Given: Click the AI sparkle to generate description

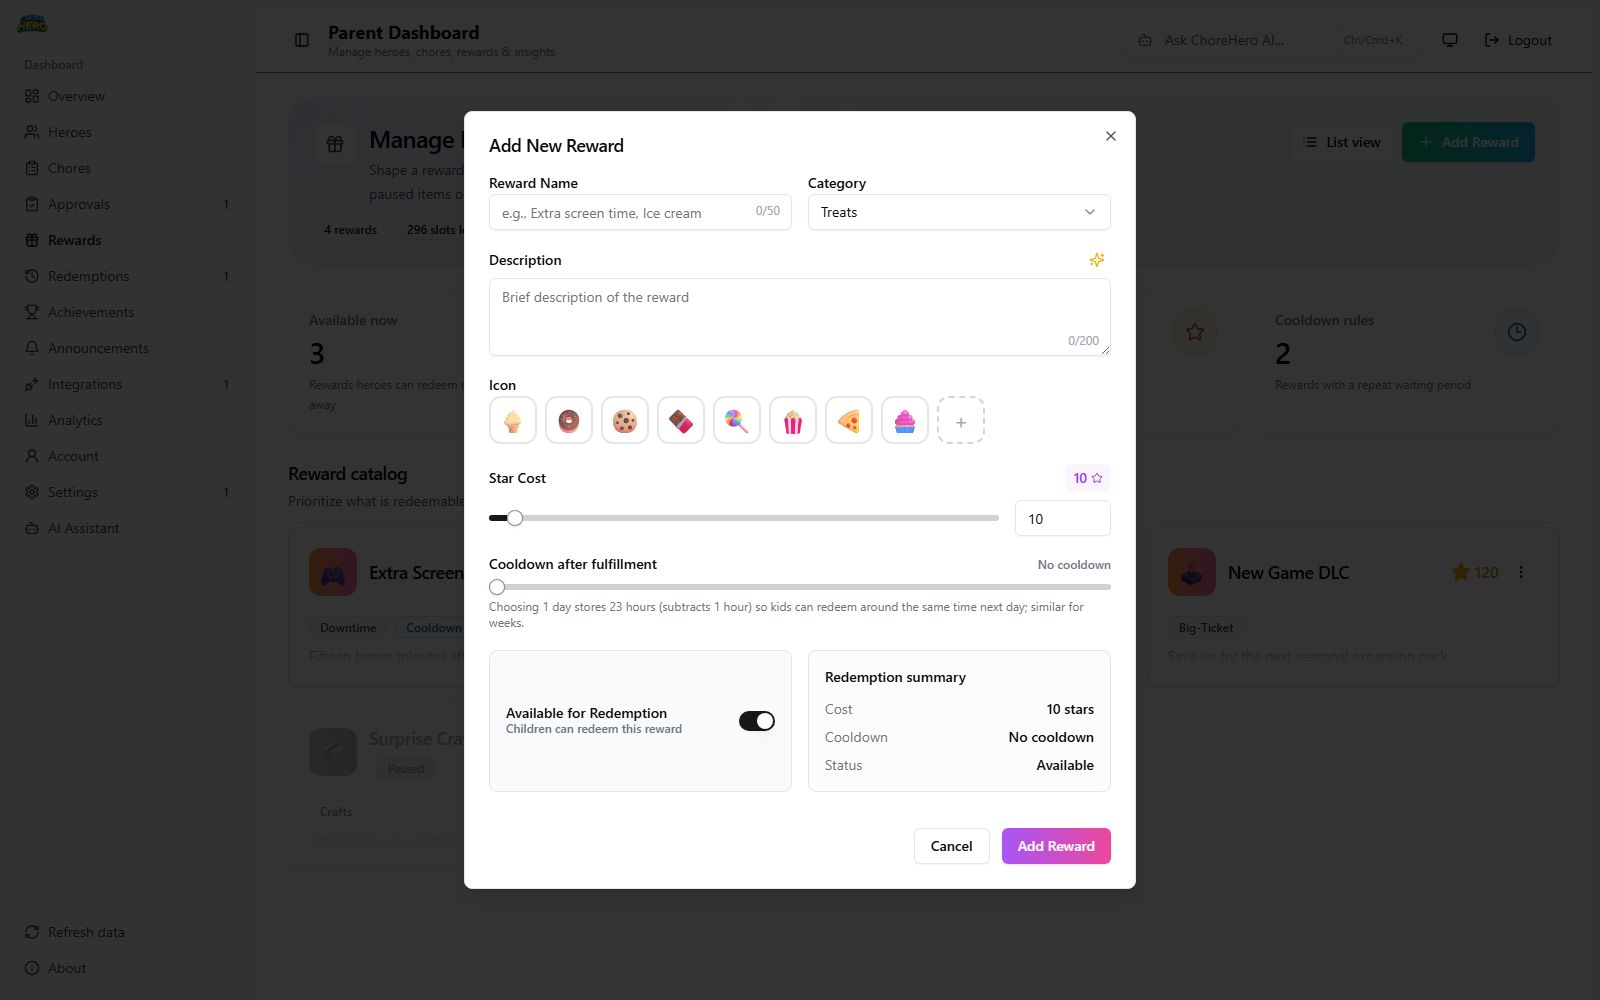Looking at the screenshot, I should coord(1097,260).
